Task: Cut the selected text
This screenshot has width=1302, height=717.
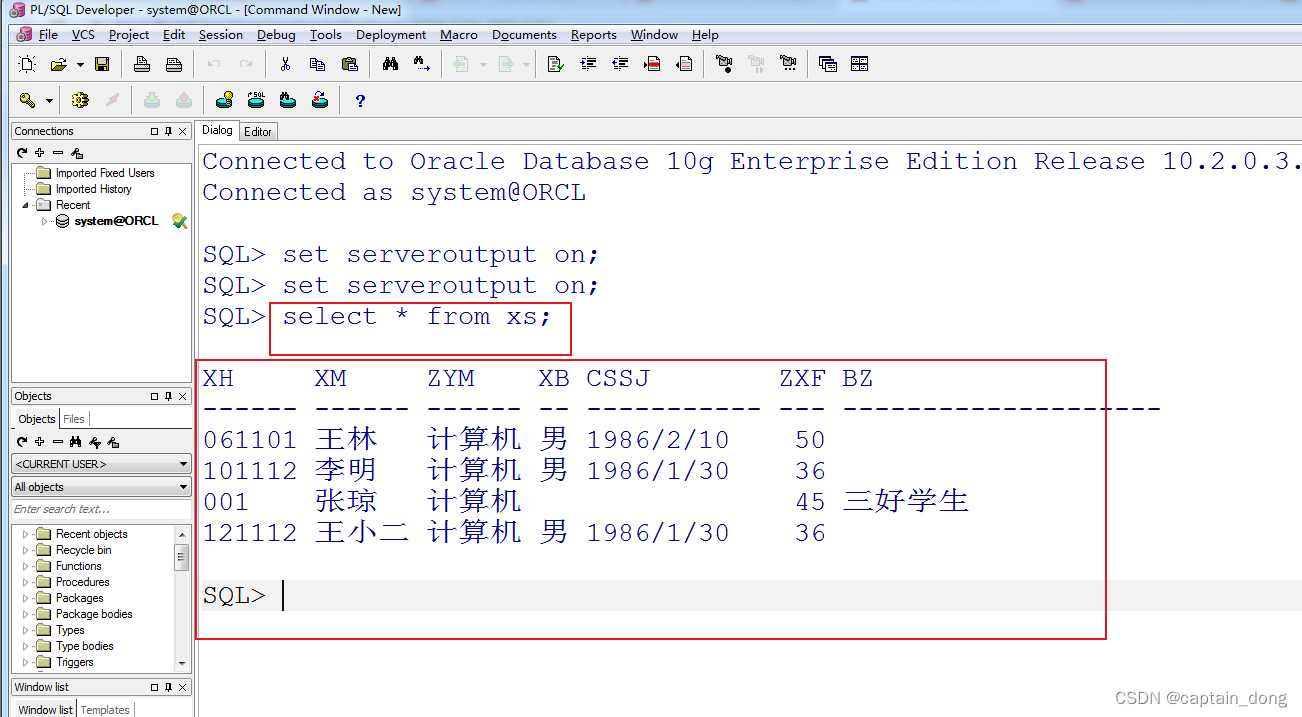Action: coord(285,64)
